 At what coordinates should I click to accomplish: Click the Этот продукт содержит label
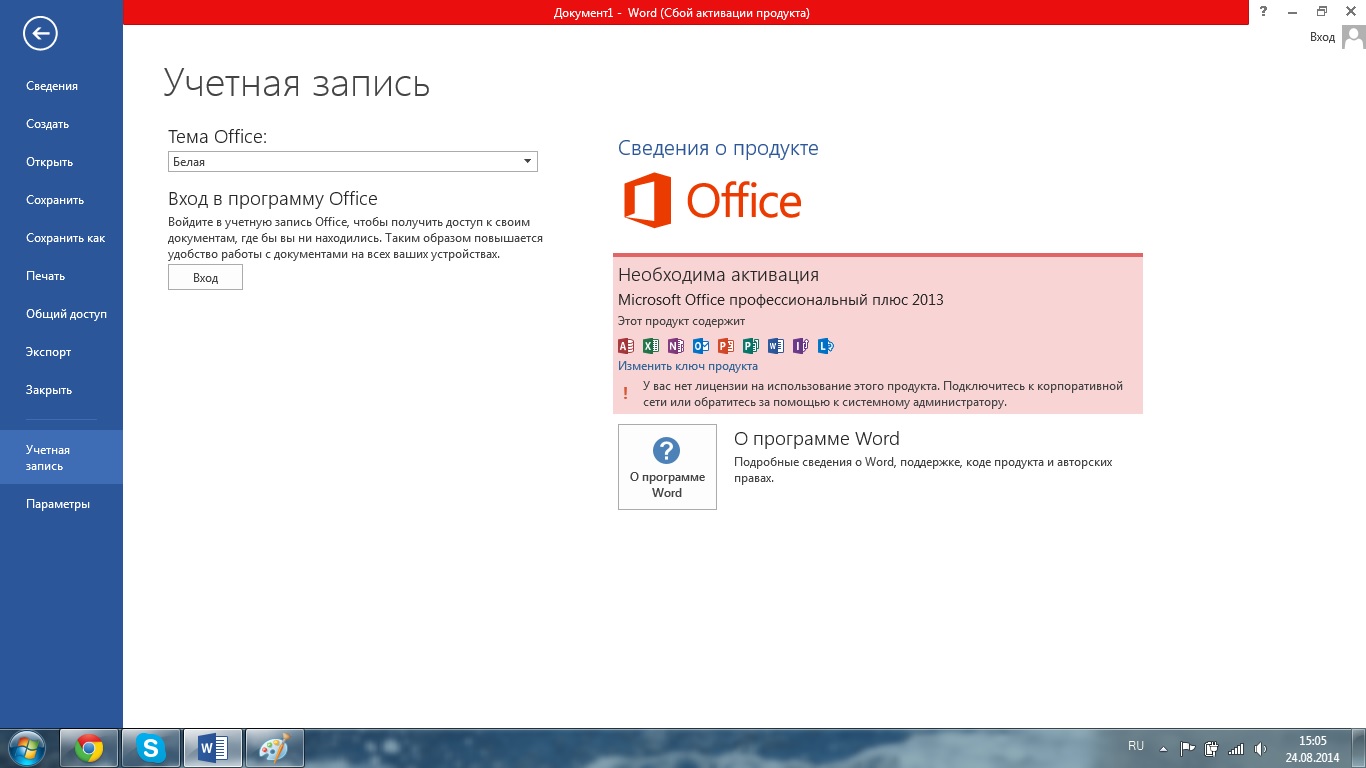(681, 321)
